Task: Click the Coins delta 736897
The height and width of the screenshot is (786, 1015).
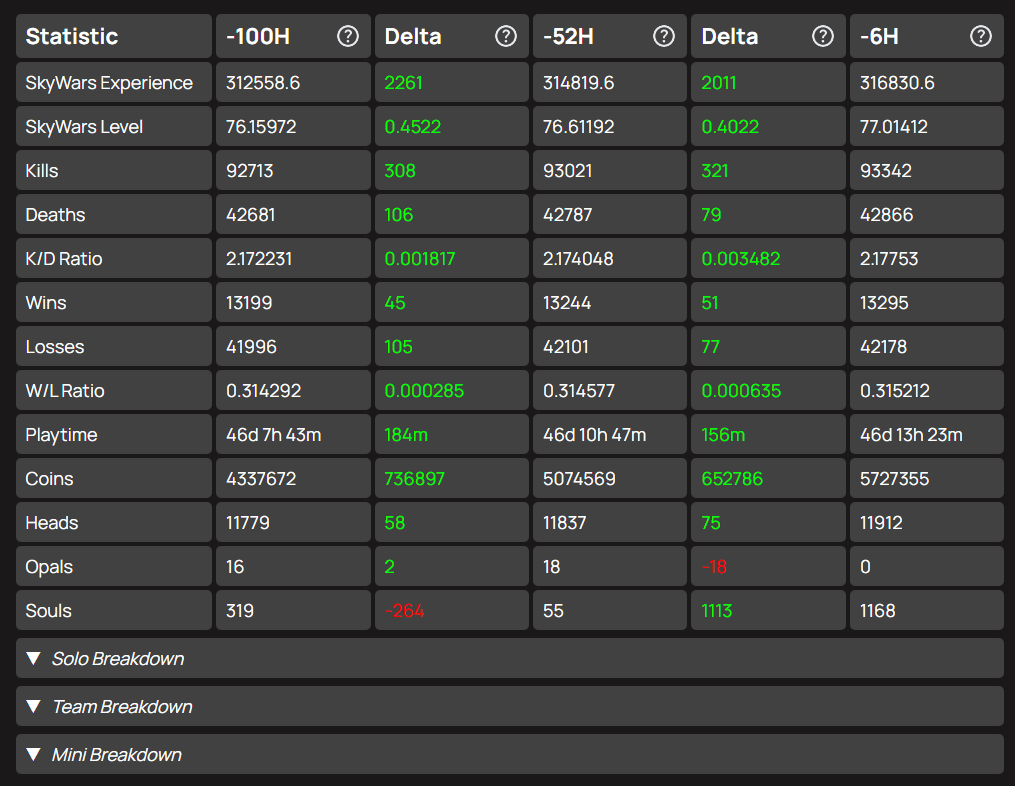Action: pos(414,479)
